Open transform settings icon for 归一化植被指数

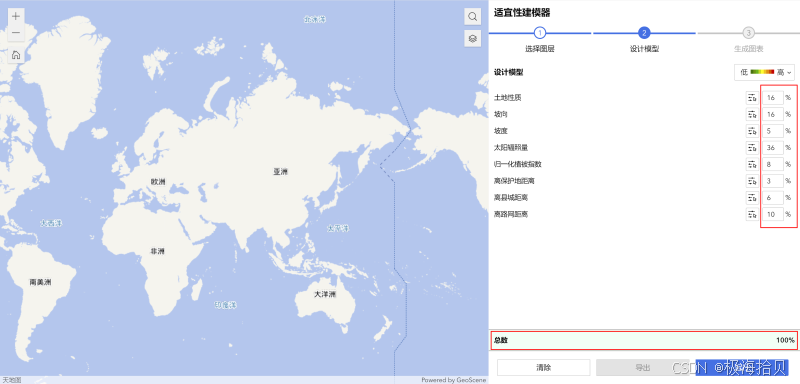pyautogui.click(x=752, y=164)
